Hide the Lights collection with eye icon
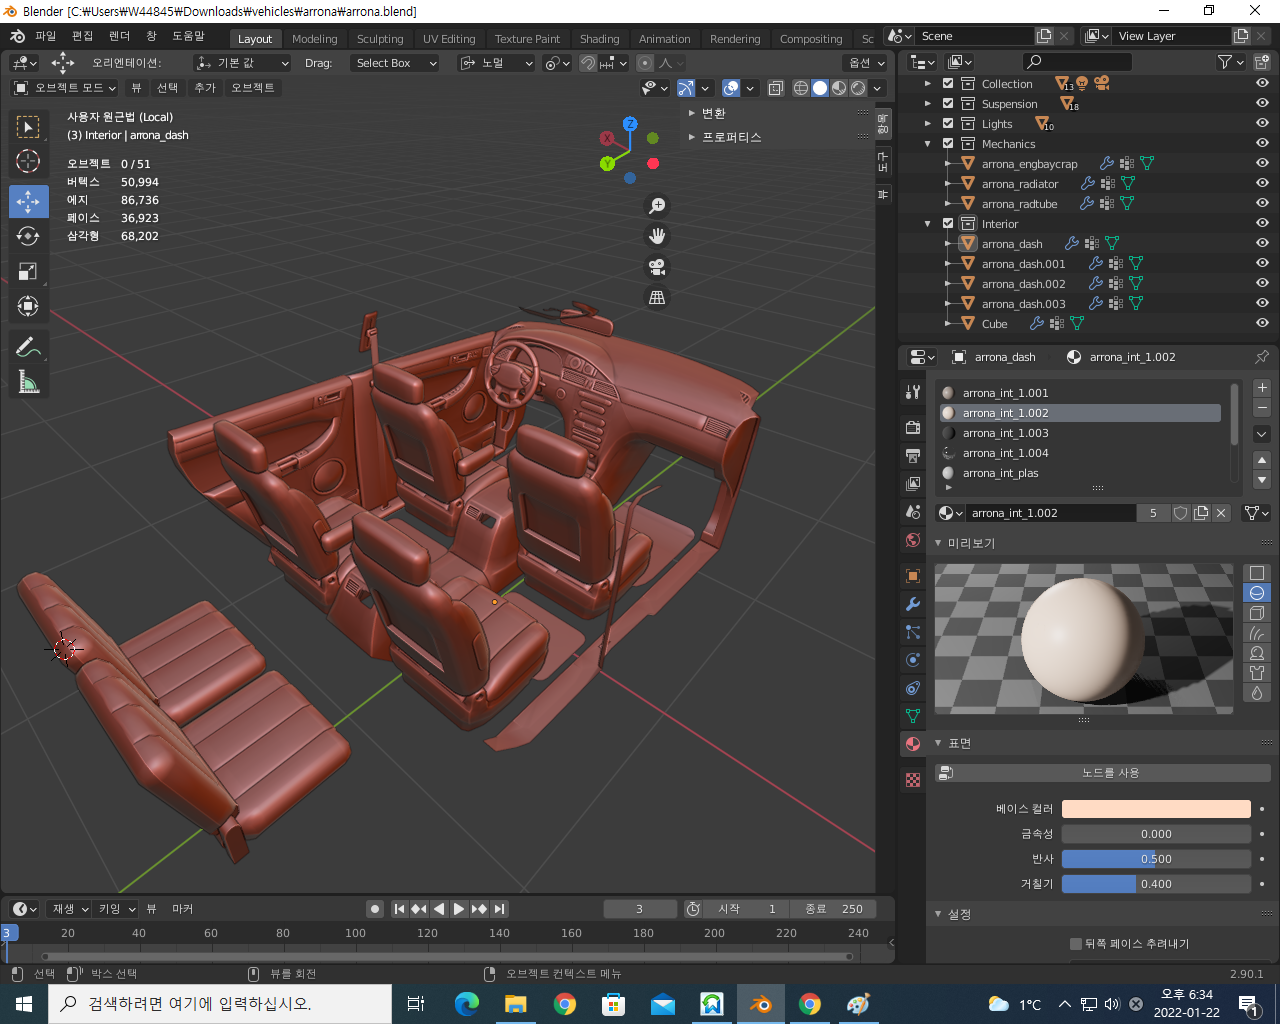This screenshot has width=1280, height=1024. pyautogui.click(x=1262, y=124)
